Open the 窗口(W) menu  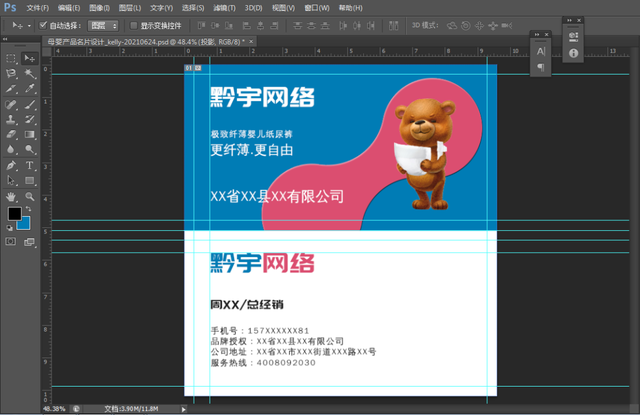click(x=317, y=8)
